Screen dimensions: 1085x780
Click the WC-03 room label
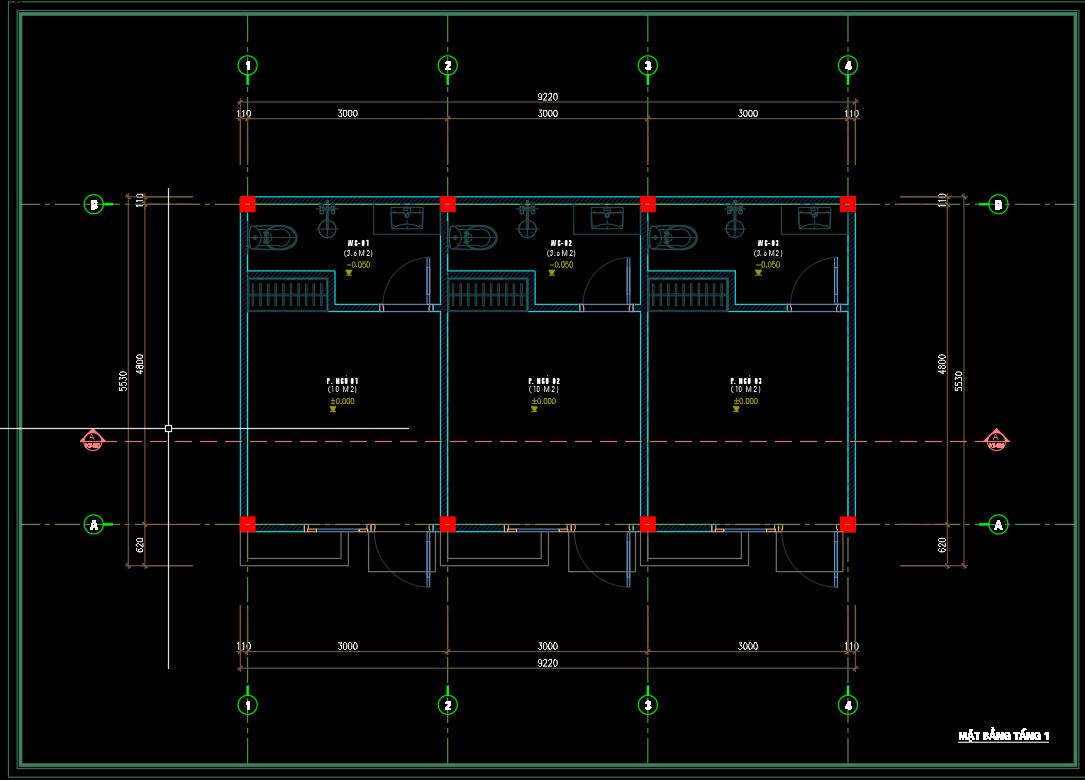(768, 244)
